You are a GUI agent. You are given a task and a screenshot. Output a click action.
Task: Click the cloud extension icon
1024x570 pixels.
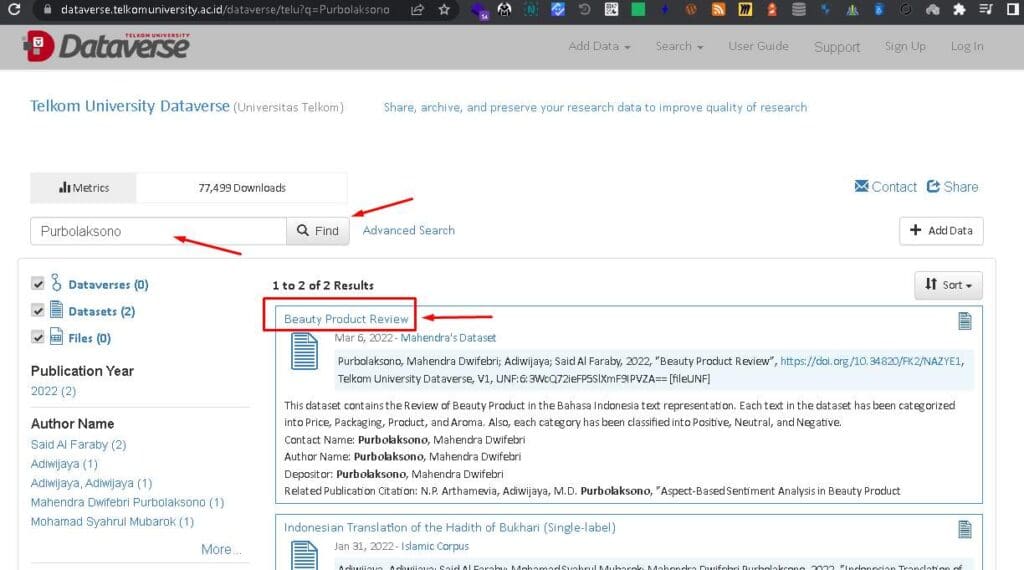click(933, 9)
